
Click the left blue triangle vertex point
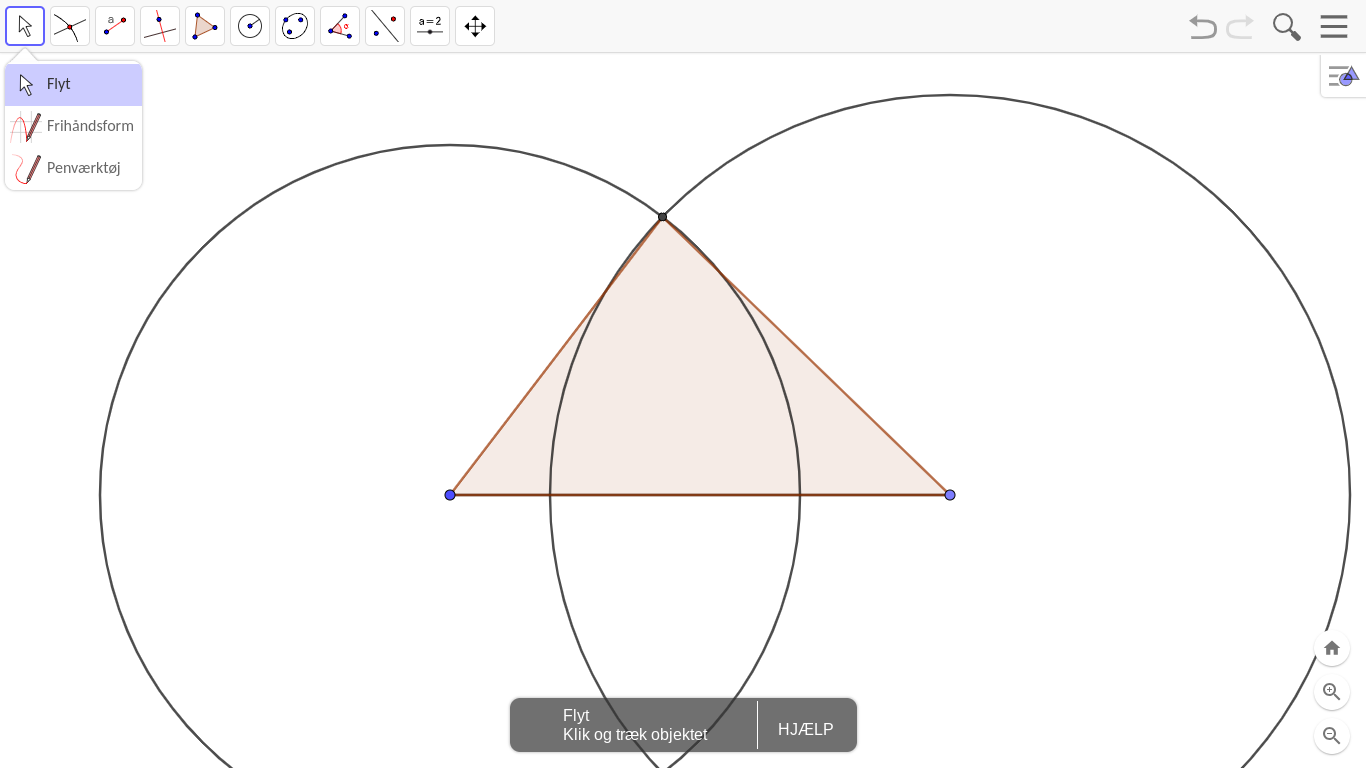click(450, 495)
